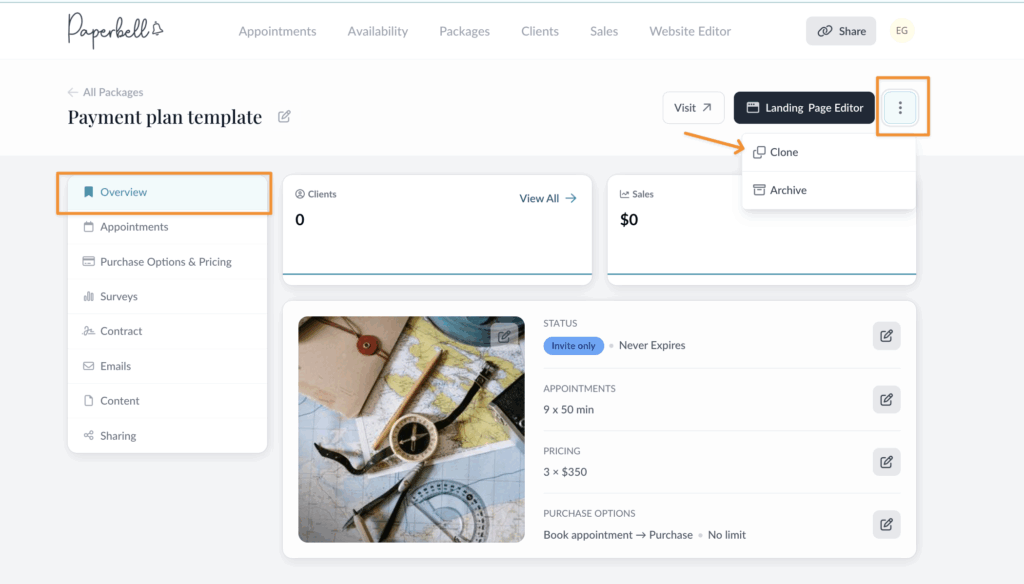View All clients link
This screenshot has height=584, width=1024.
pyautogui.click(x=547, y=198)
